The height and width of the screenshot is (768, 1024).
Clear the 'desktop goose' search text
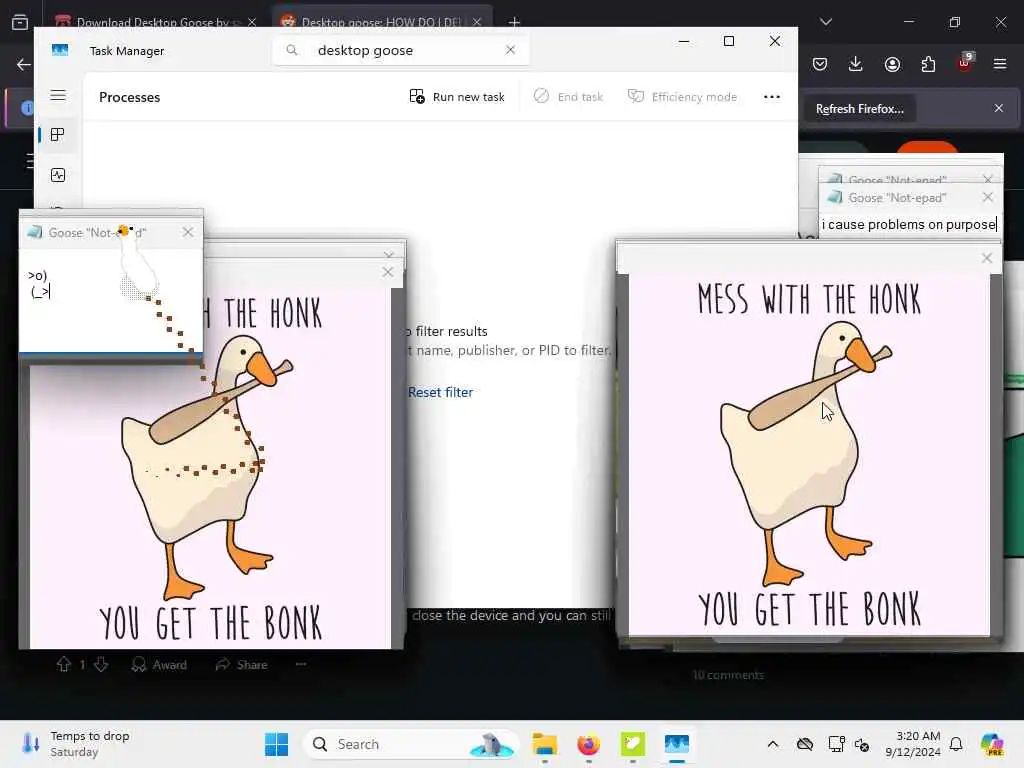click(x=510, y=50)
